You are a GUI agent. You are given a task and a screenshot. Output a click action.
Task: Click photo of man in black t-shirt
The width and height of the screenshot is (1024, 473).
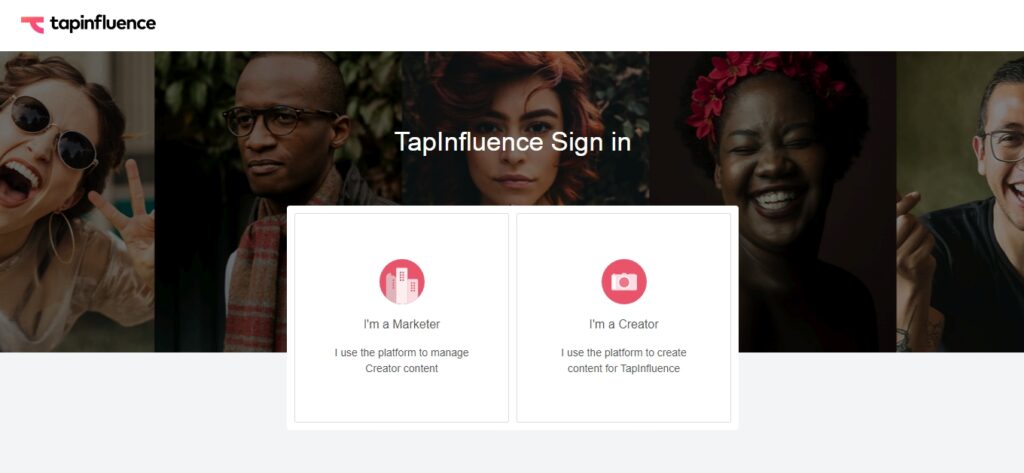click(x=960, y=202)
